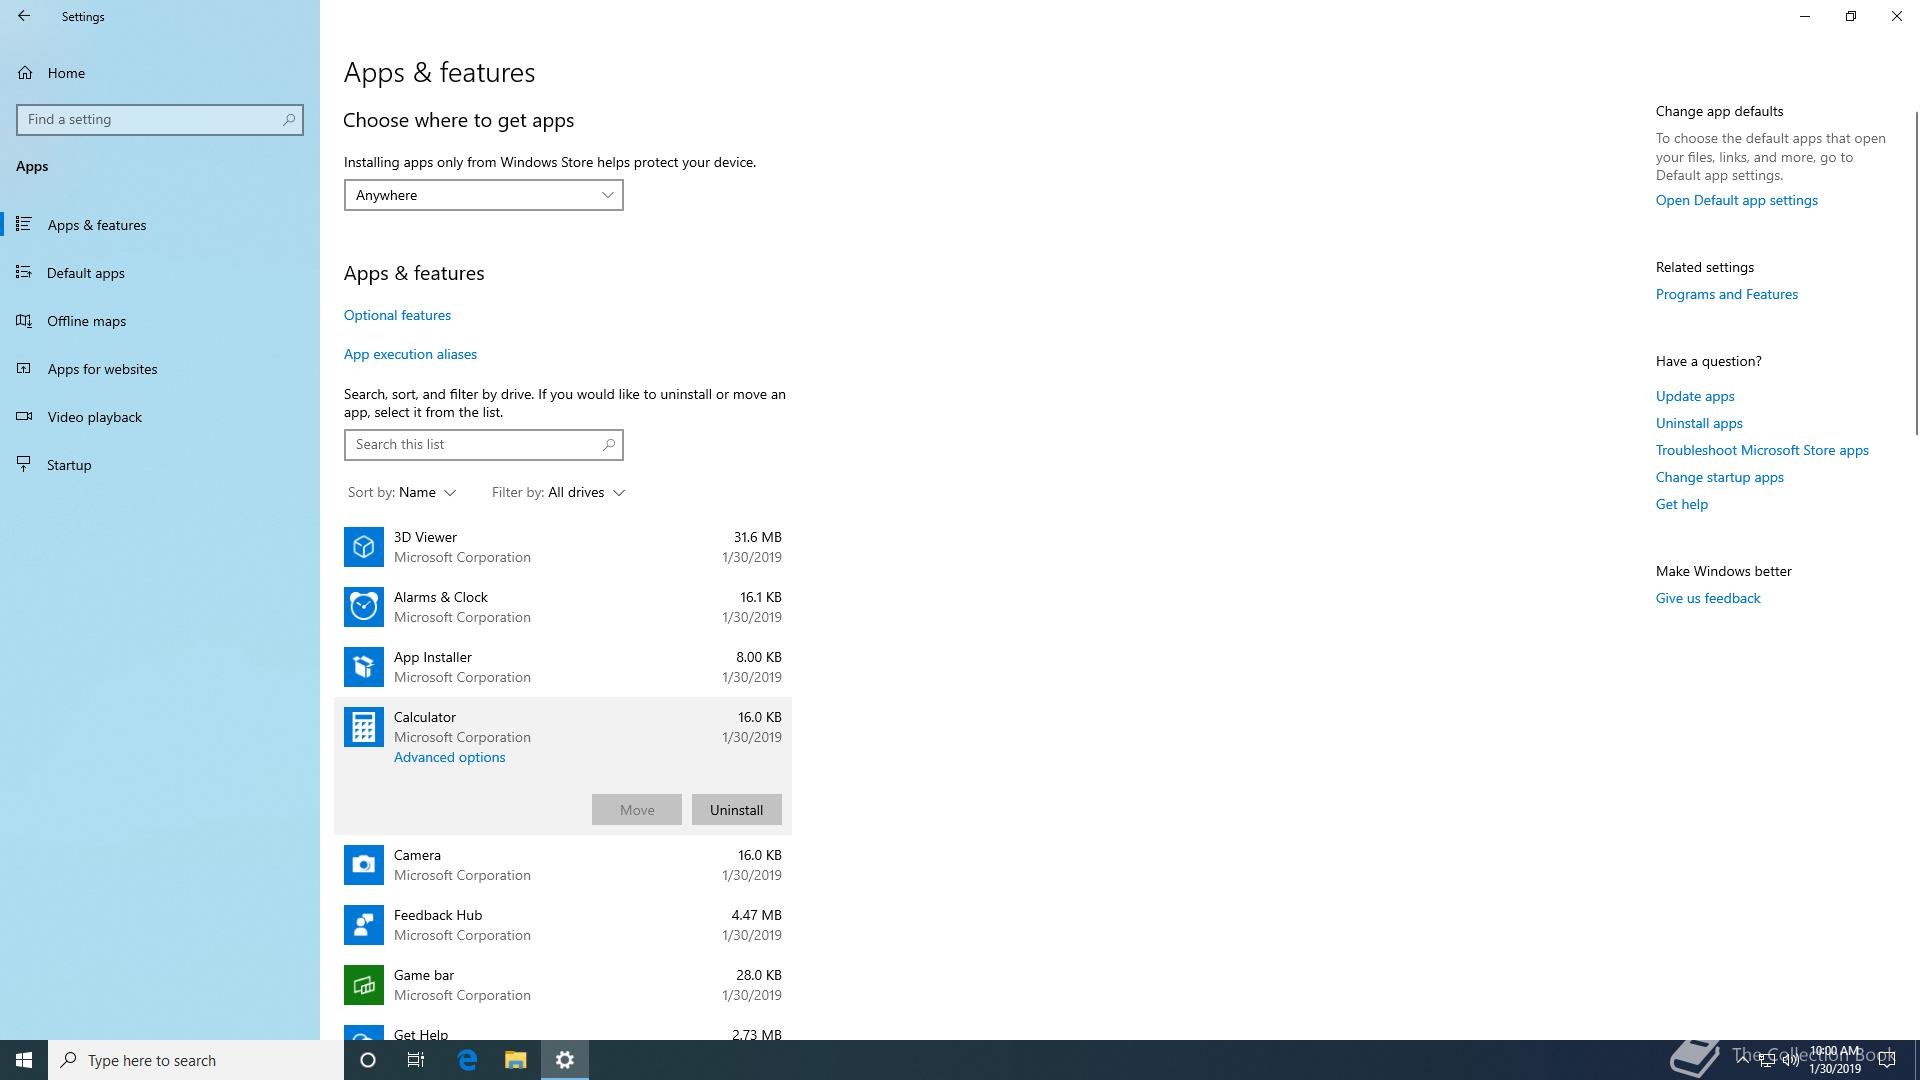This screenshot has width=1920, height=1080.
Task: Select the Feedback Hub name text
Action: tap(438, 915)
